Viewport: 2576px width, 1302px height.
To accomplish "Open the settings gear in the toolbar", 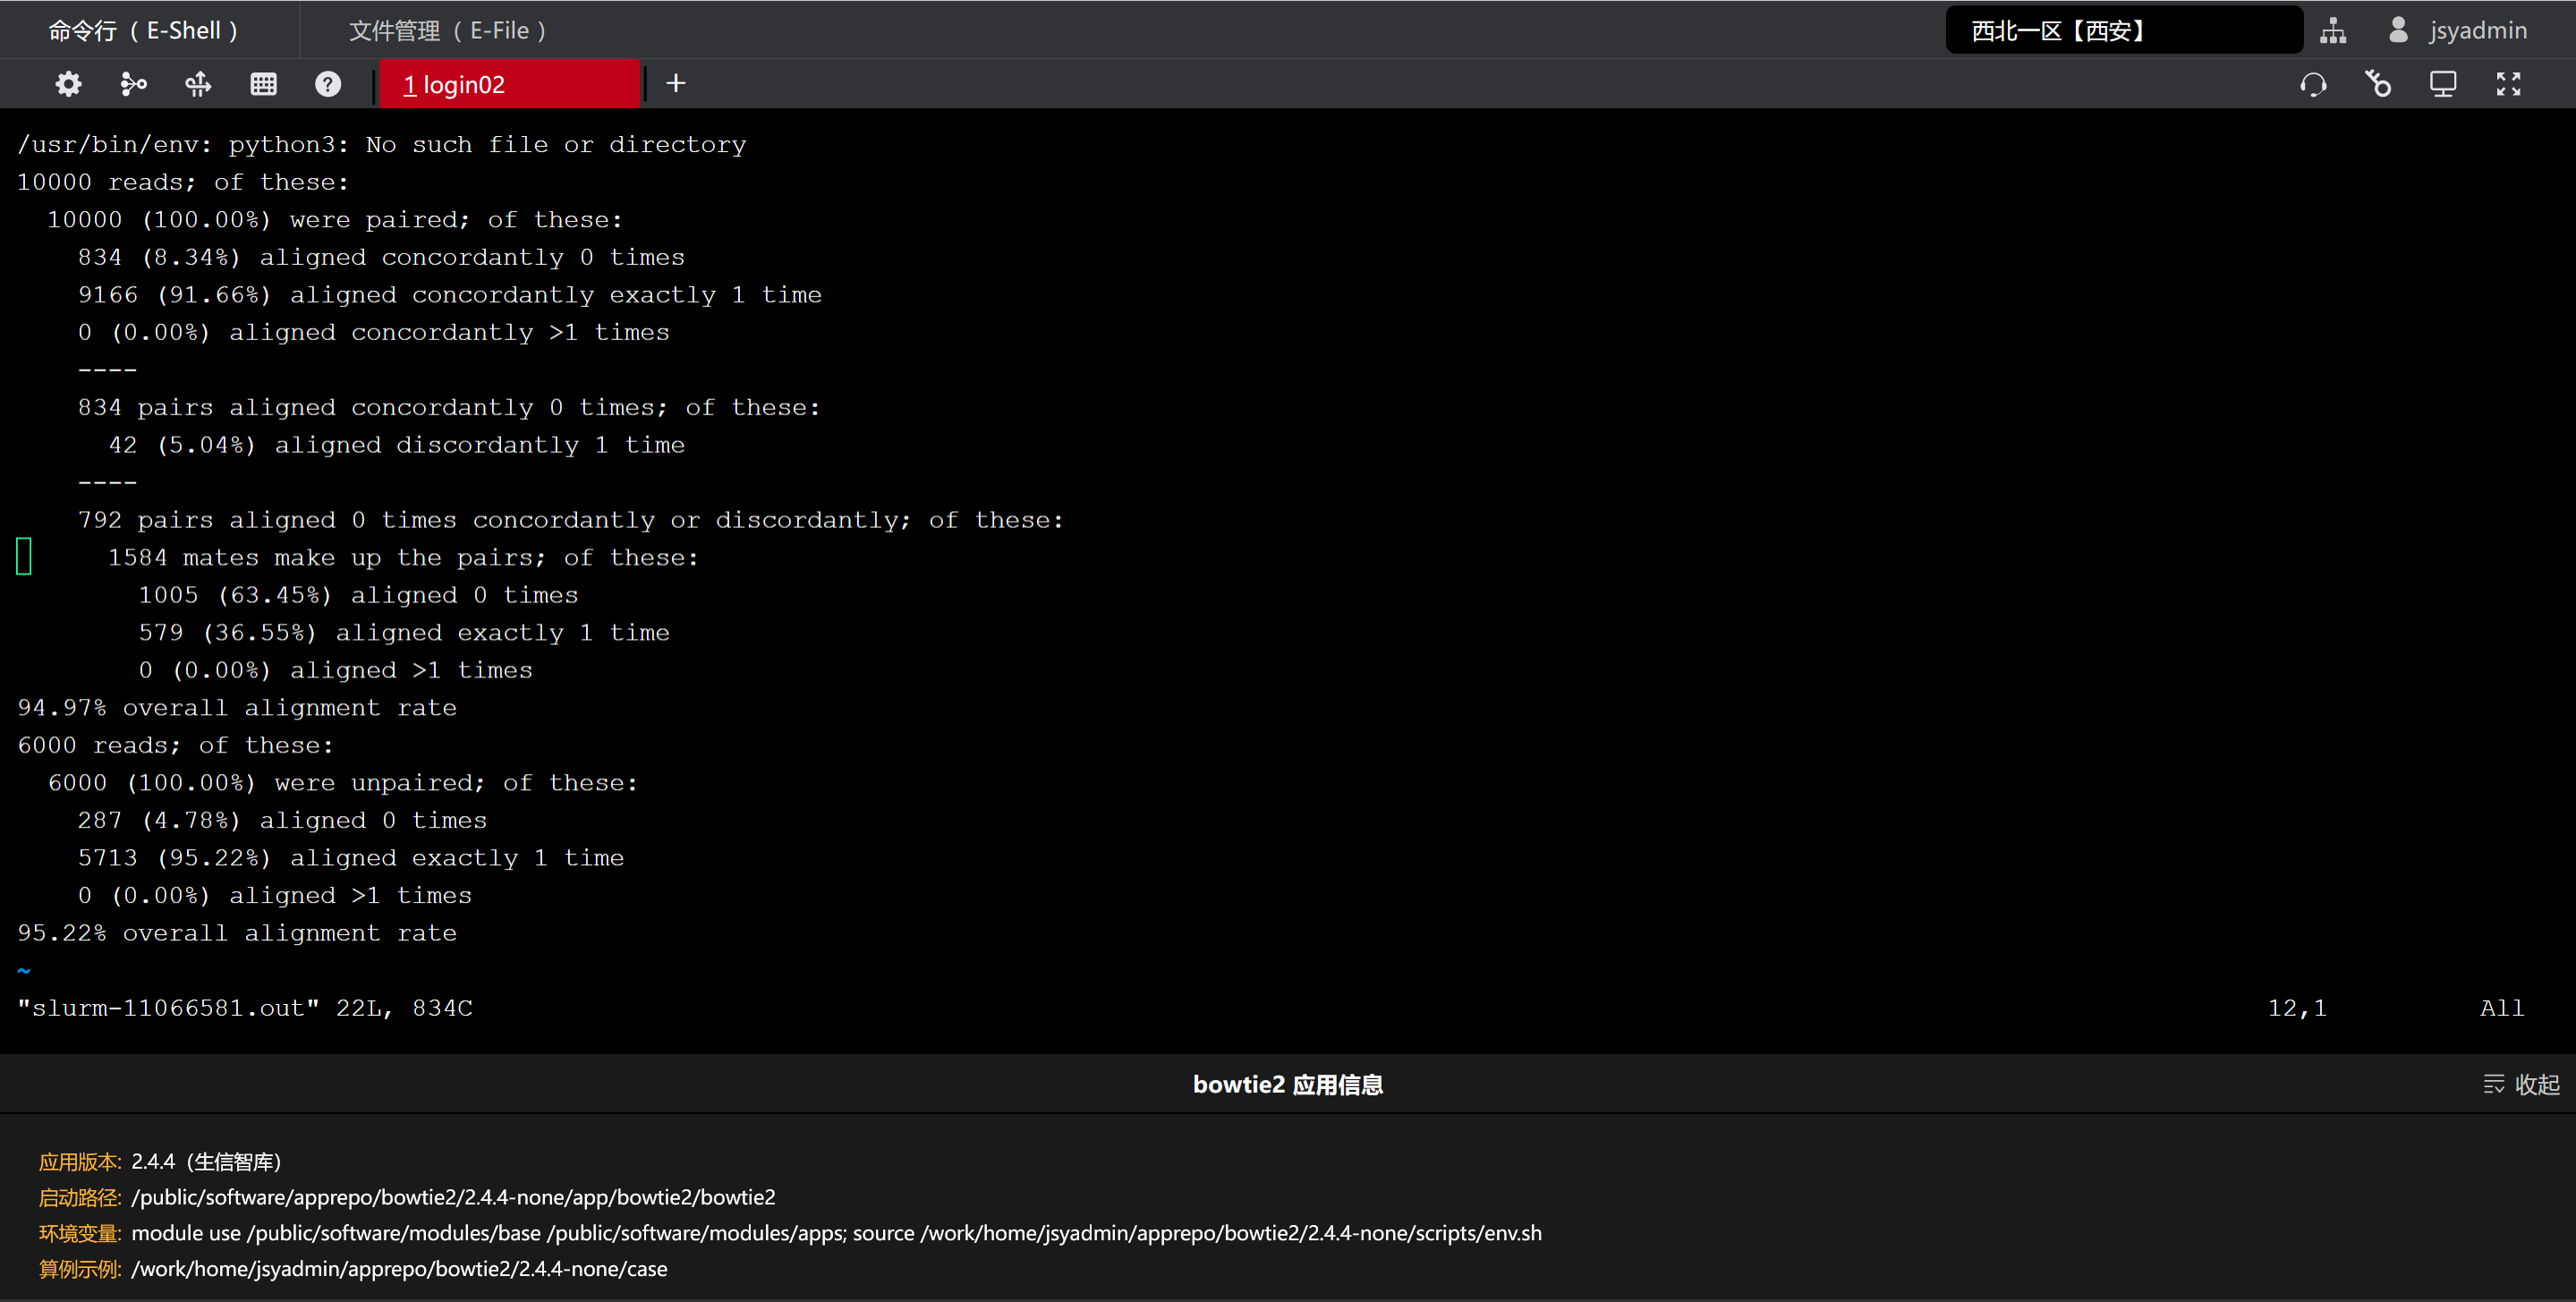I will point(68,84).
